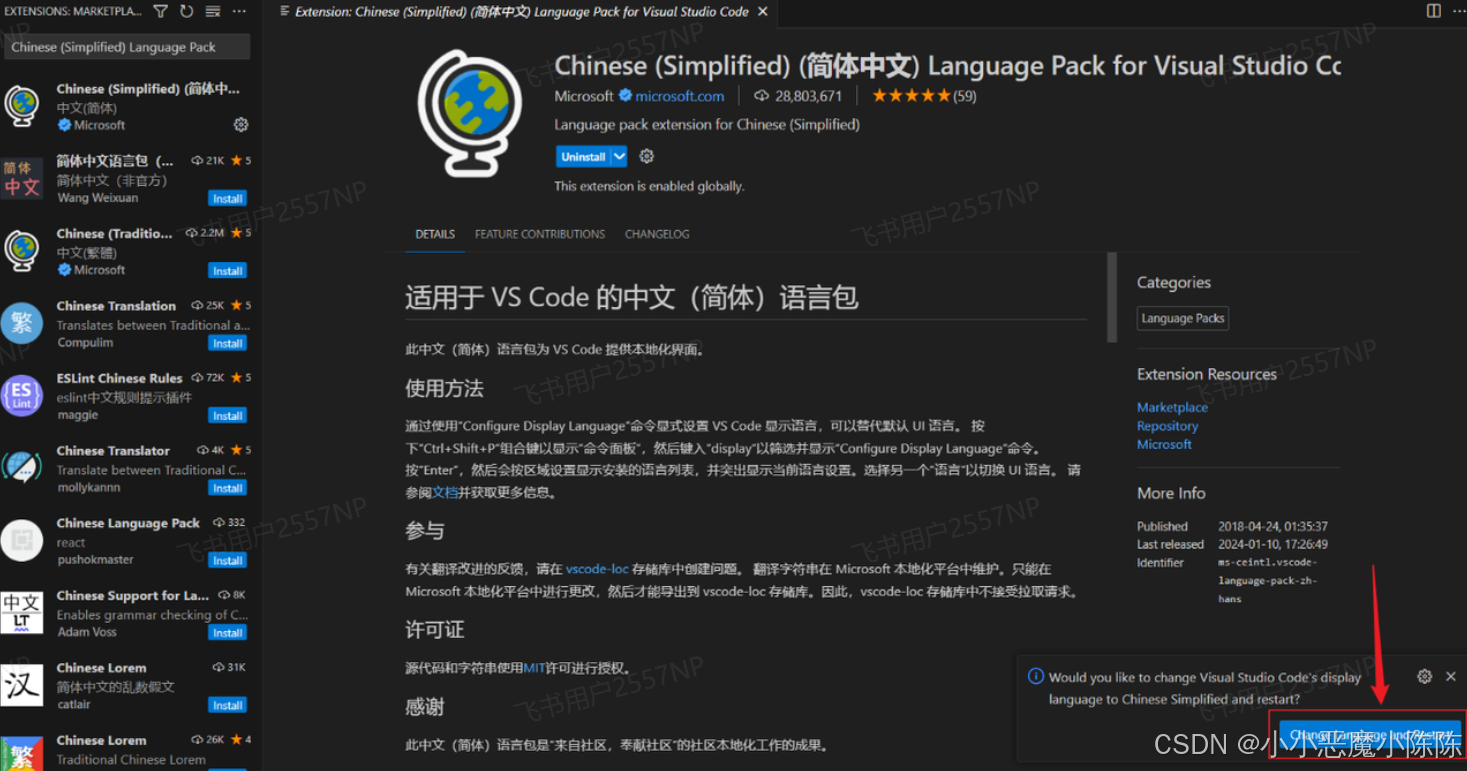
Task: Click the Published date 2018-04-24
Action: [x=1273, y=526]
